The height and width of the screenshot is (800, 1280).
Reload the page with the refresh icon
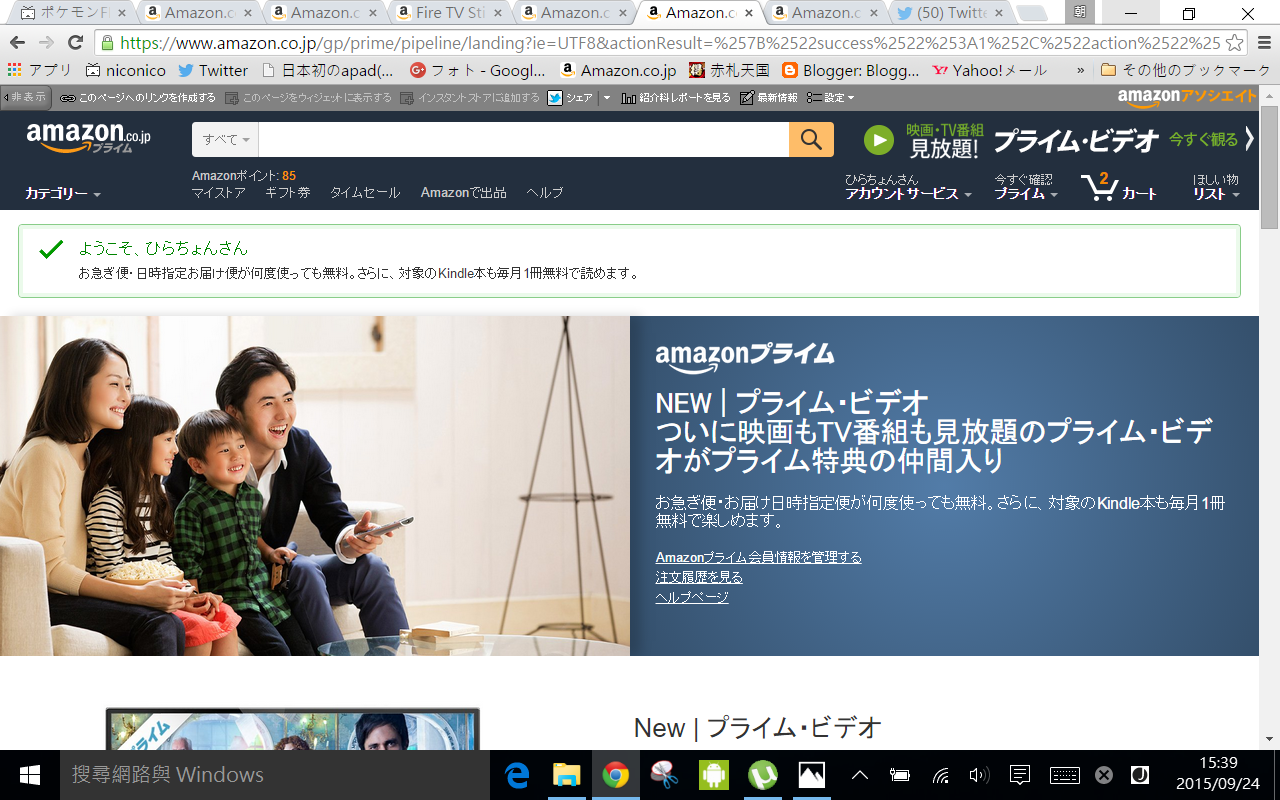pos(75,42)
